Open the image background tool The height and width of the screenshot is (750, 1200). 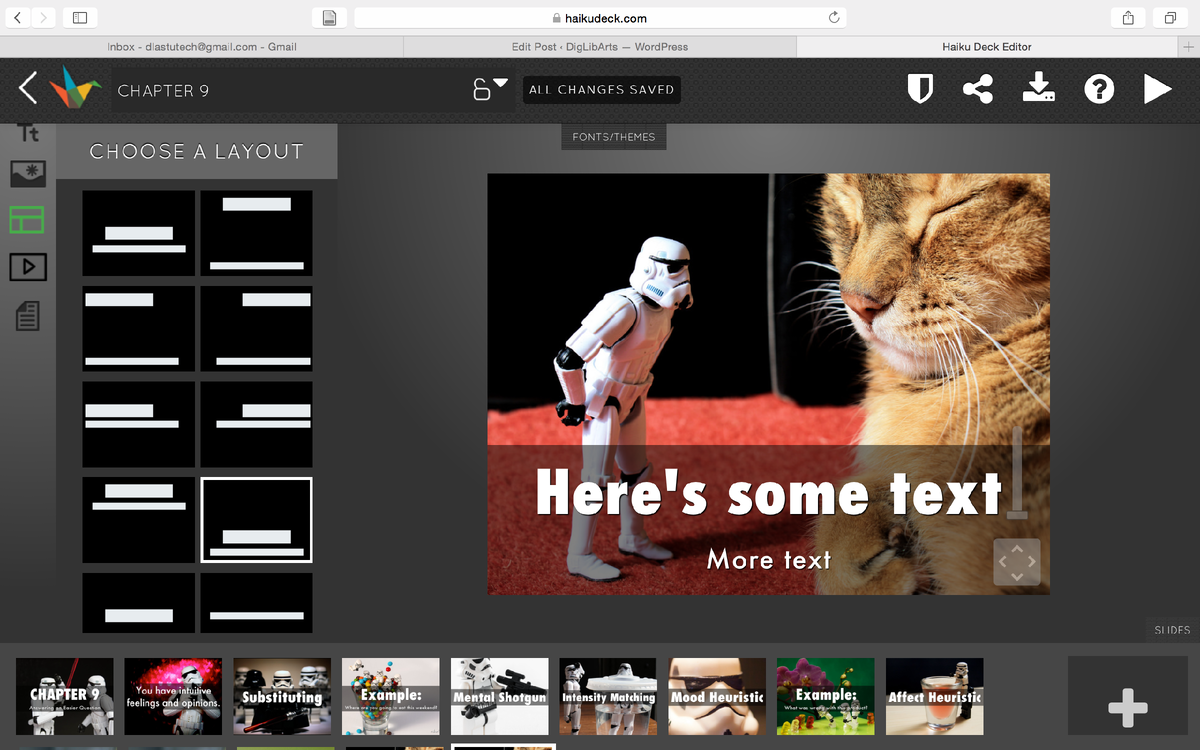(x=28, y=174)
